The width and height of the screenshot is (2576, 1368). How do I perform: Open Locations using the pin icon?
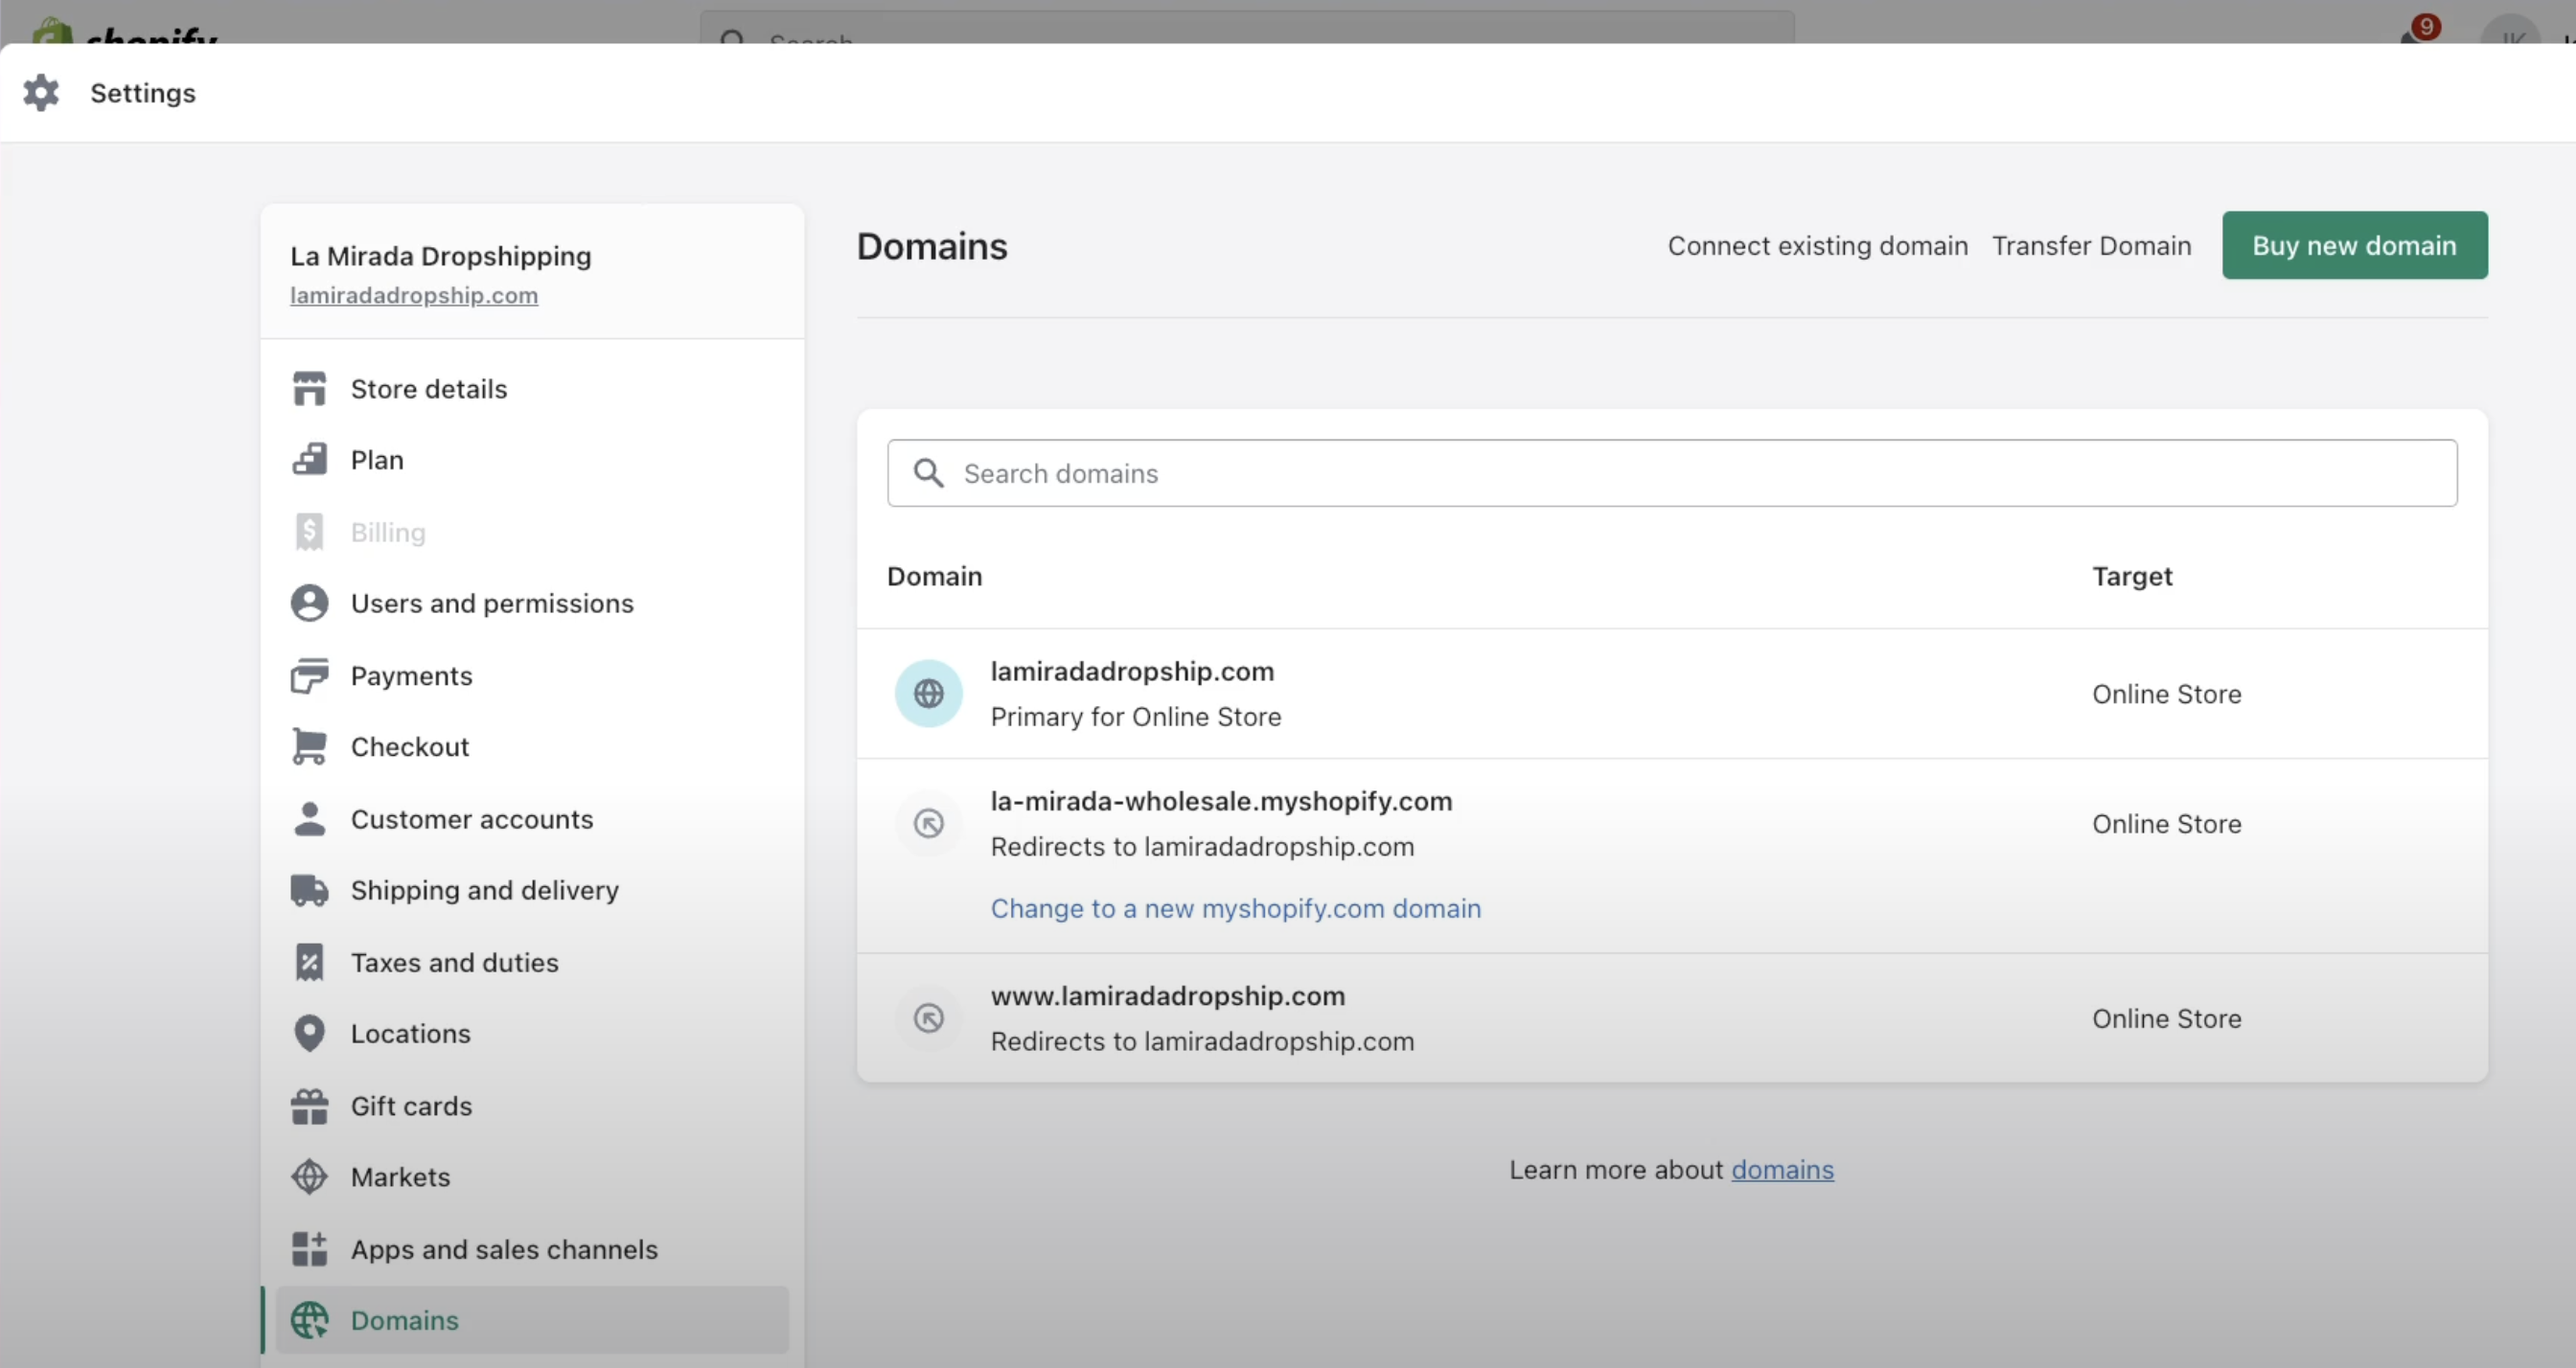[310, 1033]
